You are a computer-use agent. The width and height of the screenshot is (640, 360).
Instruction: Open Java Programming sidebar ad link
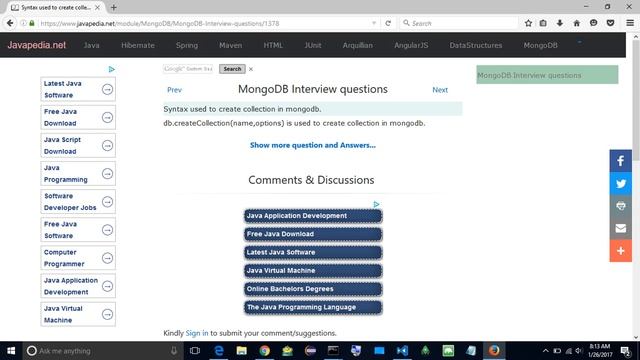tap(78, 173)
